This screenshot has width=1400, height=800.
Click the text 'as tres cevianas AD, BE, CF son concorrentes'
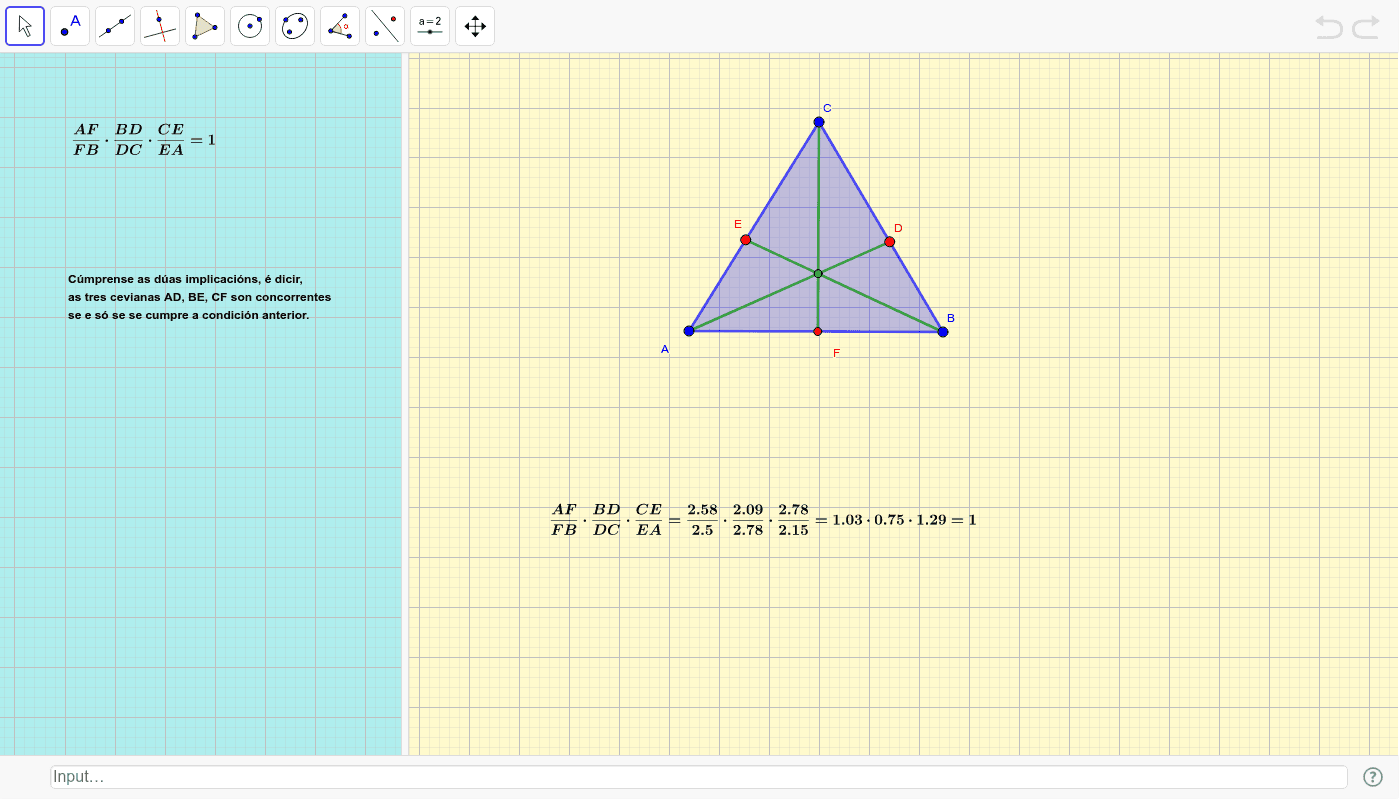coord(200,297)
